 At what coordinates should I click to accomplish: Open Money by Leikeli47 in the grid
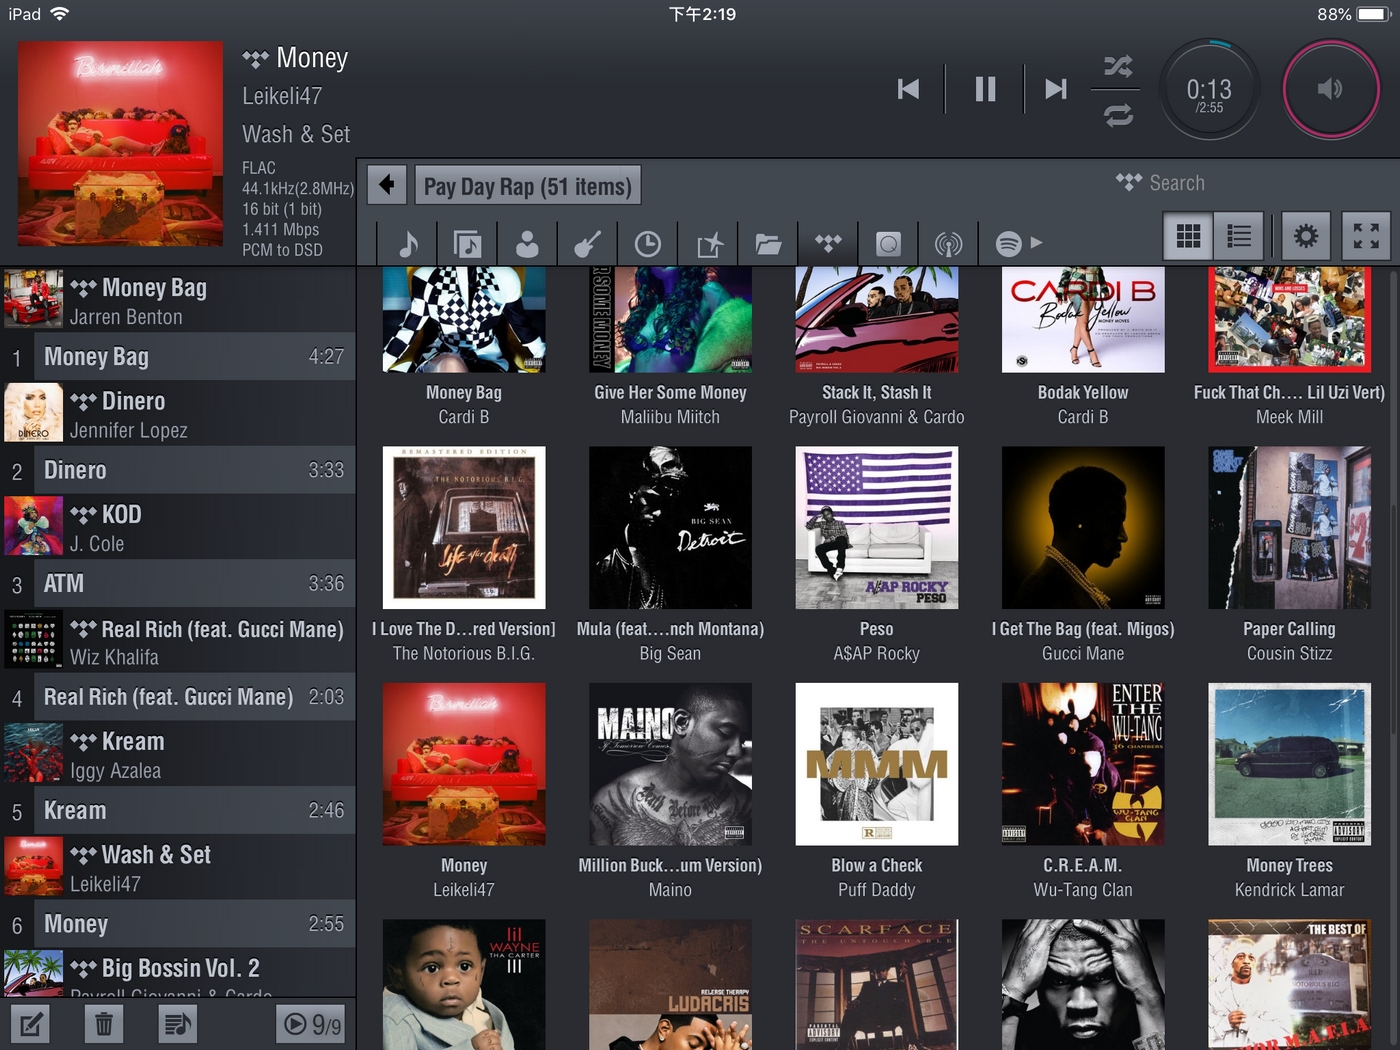coord(464,764)
